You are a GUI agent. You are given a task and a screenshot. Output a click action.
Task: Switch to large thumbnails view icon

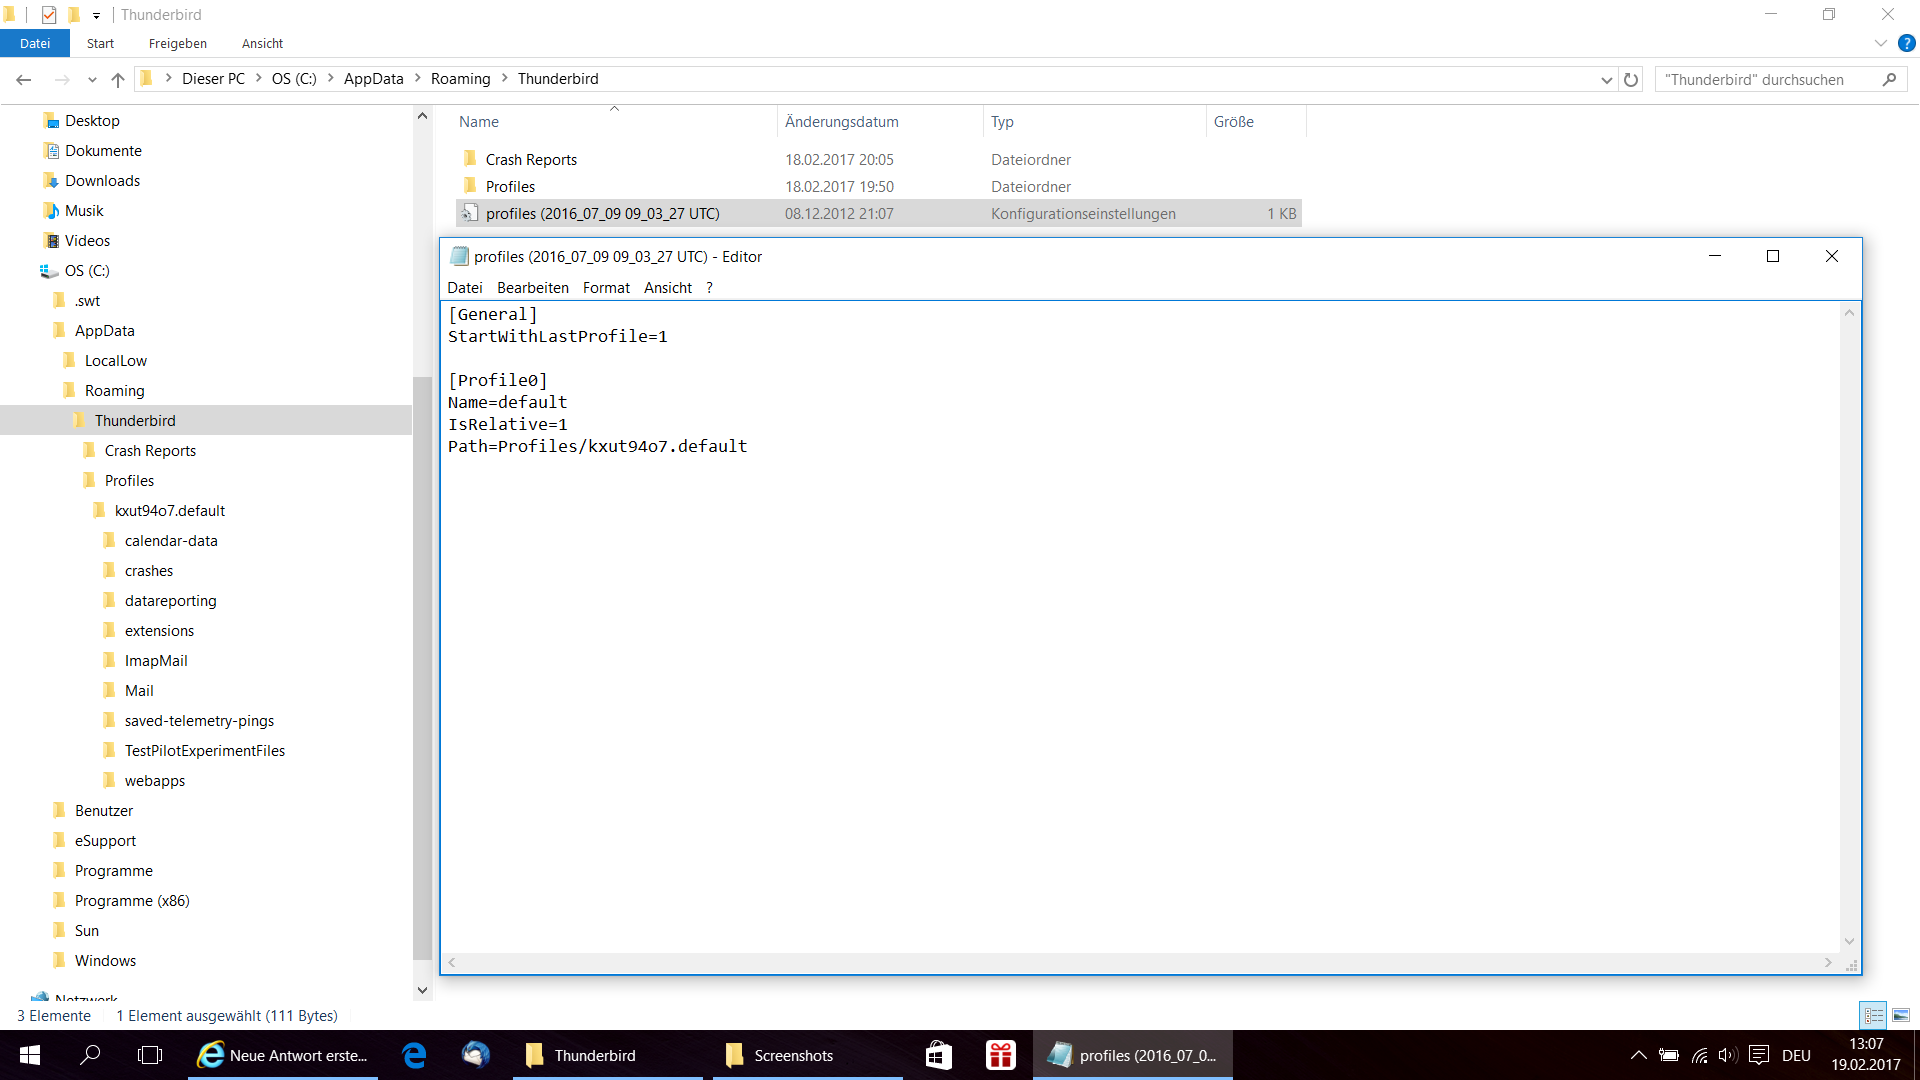coord(1901,1015)
